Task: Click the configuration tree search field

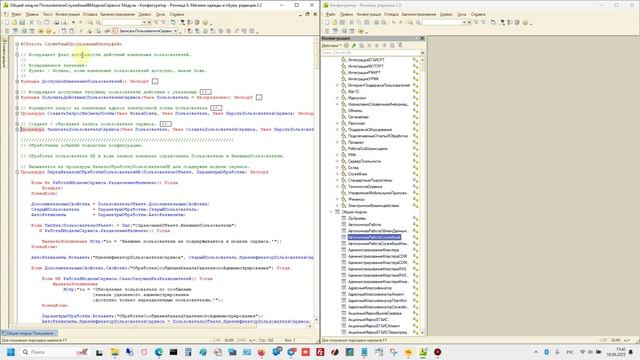Action: pos(370,53)
